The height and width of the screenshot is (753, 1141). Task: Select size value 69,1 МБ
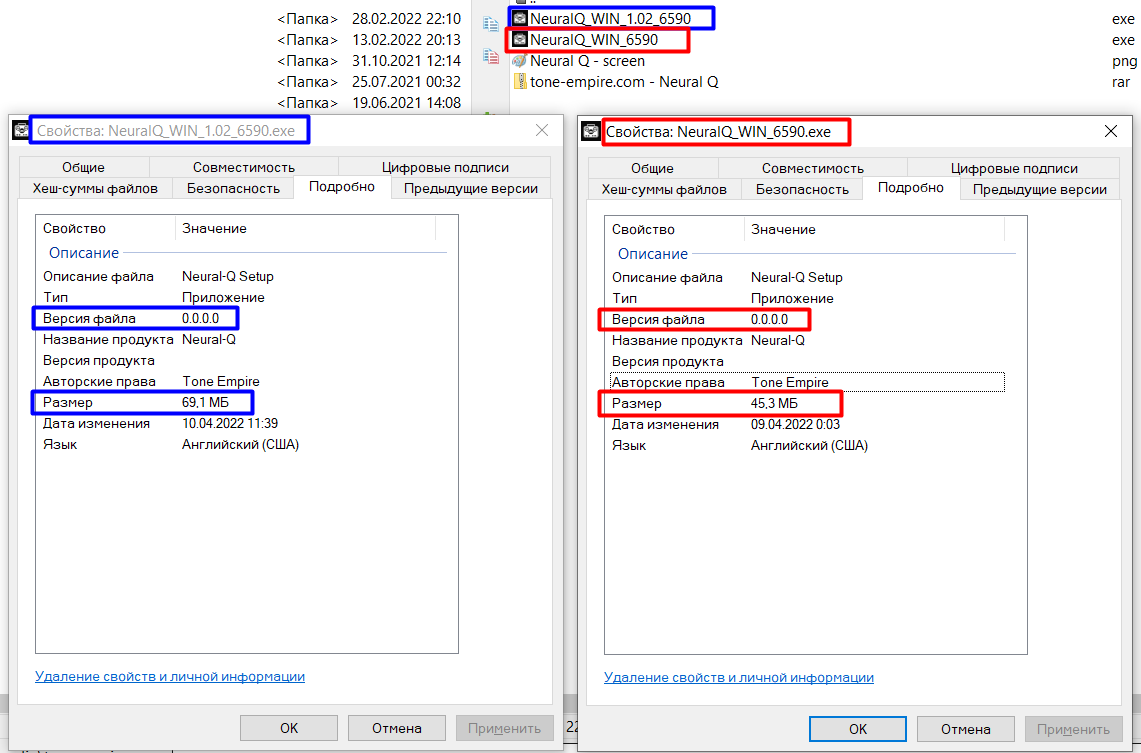(205, 402)
